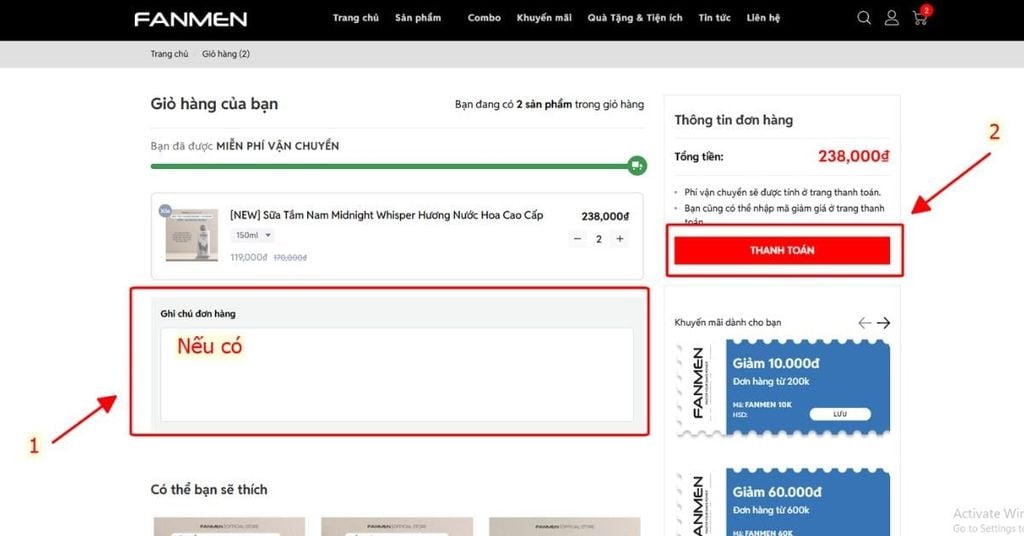
Task: Click the Khuyến mãi dành cho bạn label
Action: (728, 323)
